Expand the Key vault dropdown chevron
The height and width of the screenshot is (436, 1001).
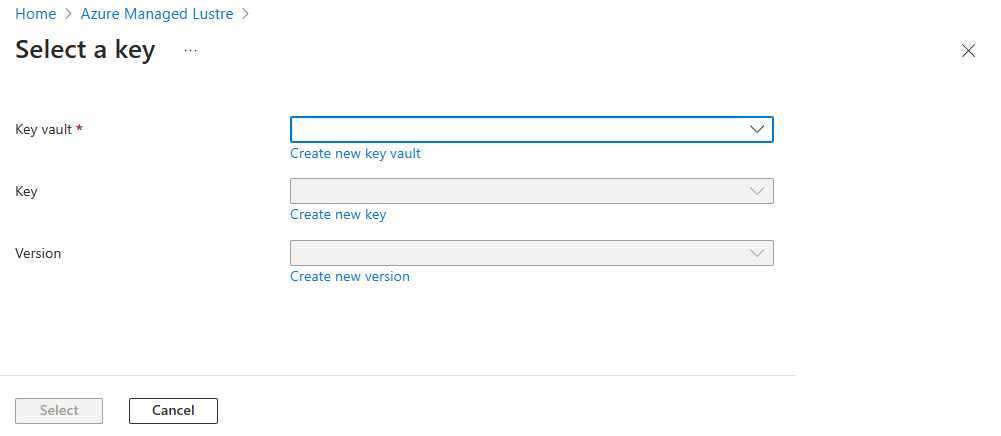point(757,130)
